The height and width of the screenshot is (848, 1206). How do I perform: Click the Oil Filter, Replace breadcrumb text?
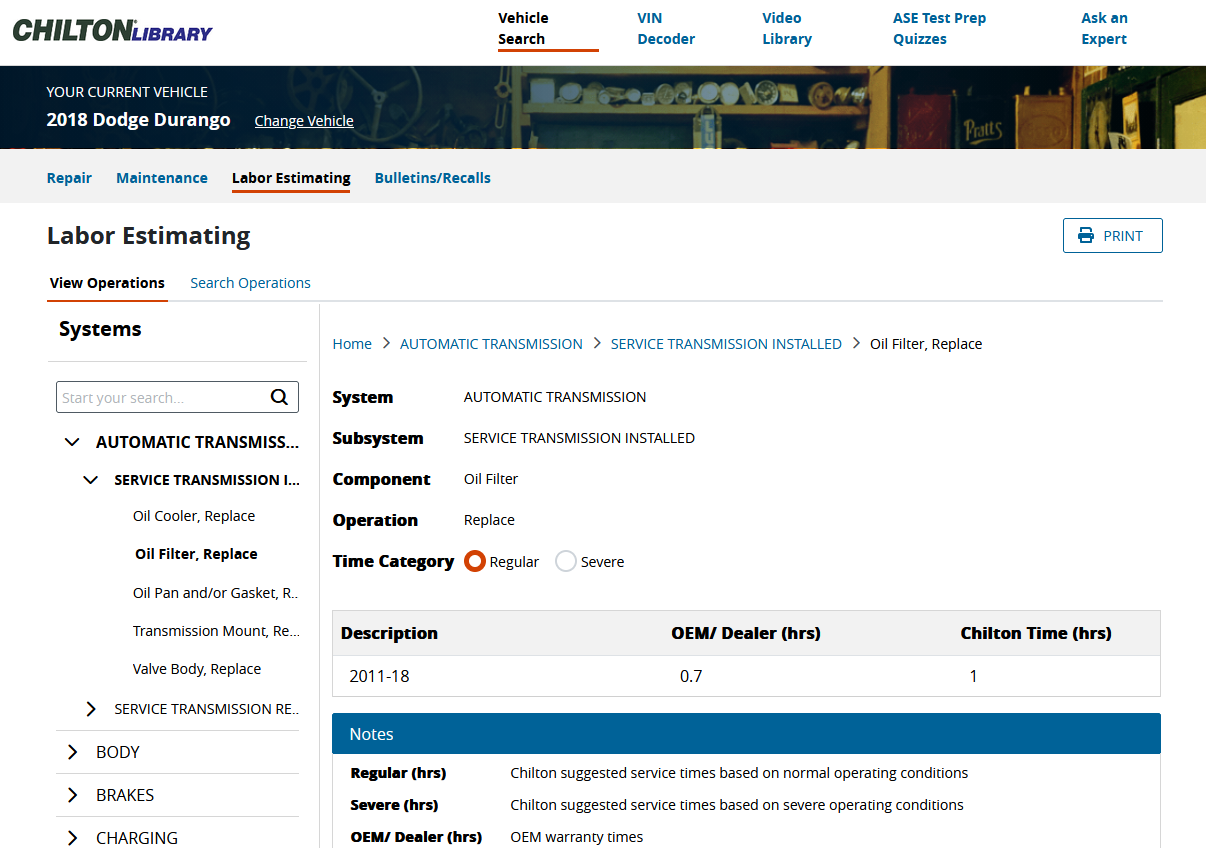(926, 344)
